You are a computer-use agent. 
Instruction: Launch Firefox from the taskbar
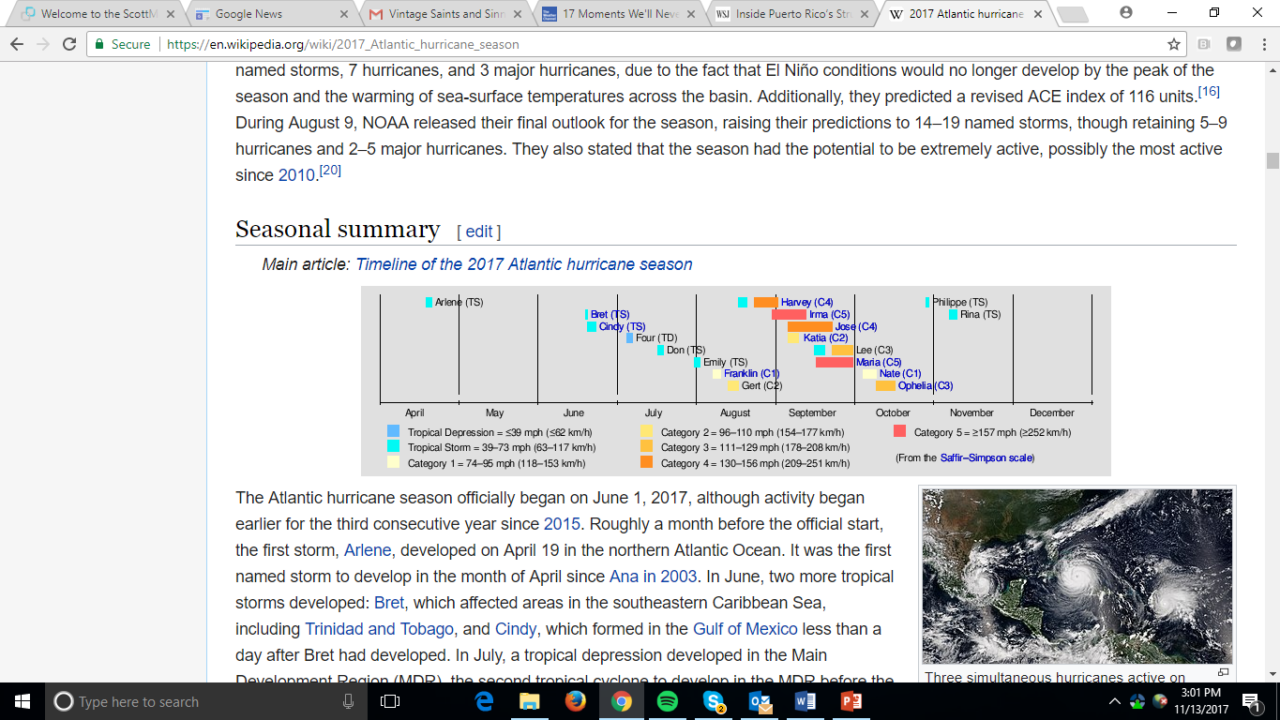575,701
